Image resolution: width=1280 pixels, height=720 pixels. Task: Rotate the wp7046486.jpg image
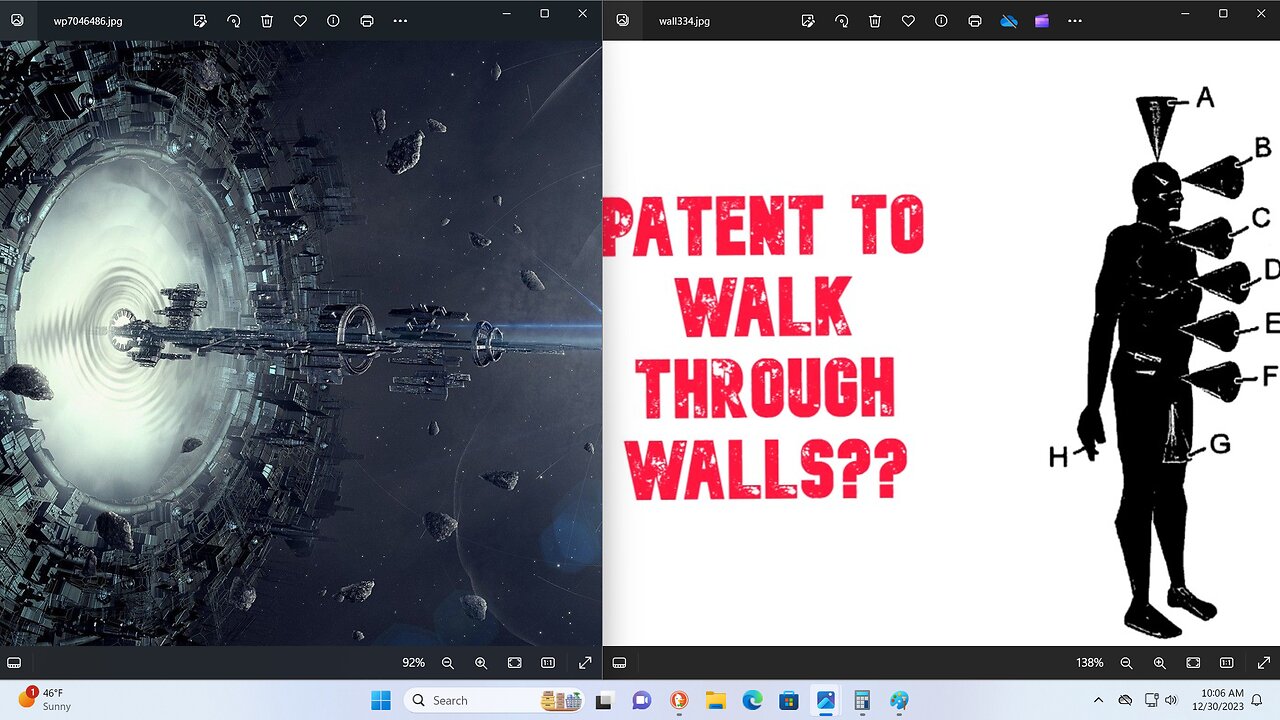coord(233,20)
